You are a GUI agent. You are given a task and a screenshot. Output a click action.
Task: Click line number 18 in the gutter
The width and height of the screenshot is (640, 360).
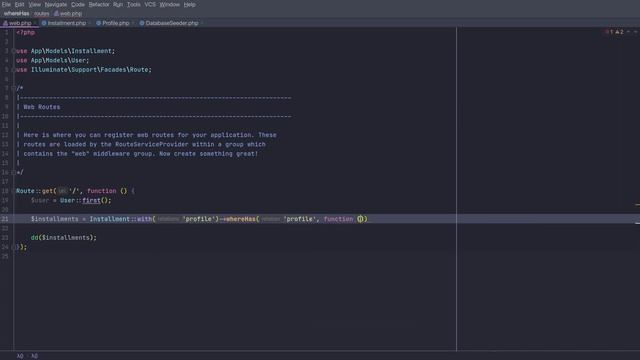pyautogui.click(x=5, y=191)
